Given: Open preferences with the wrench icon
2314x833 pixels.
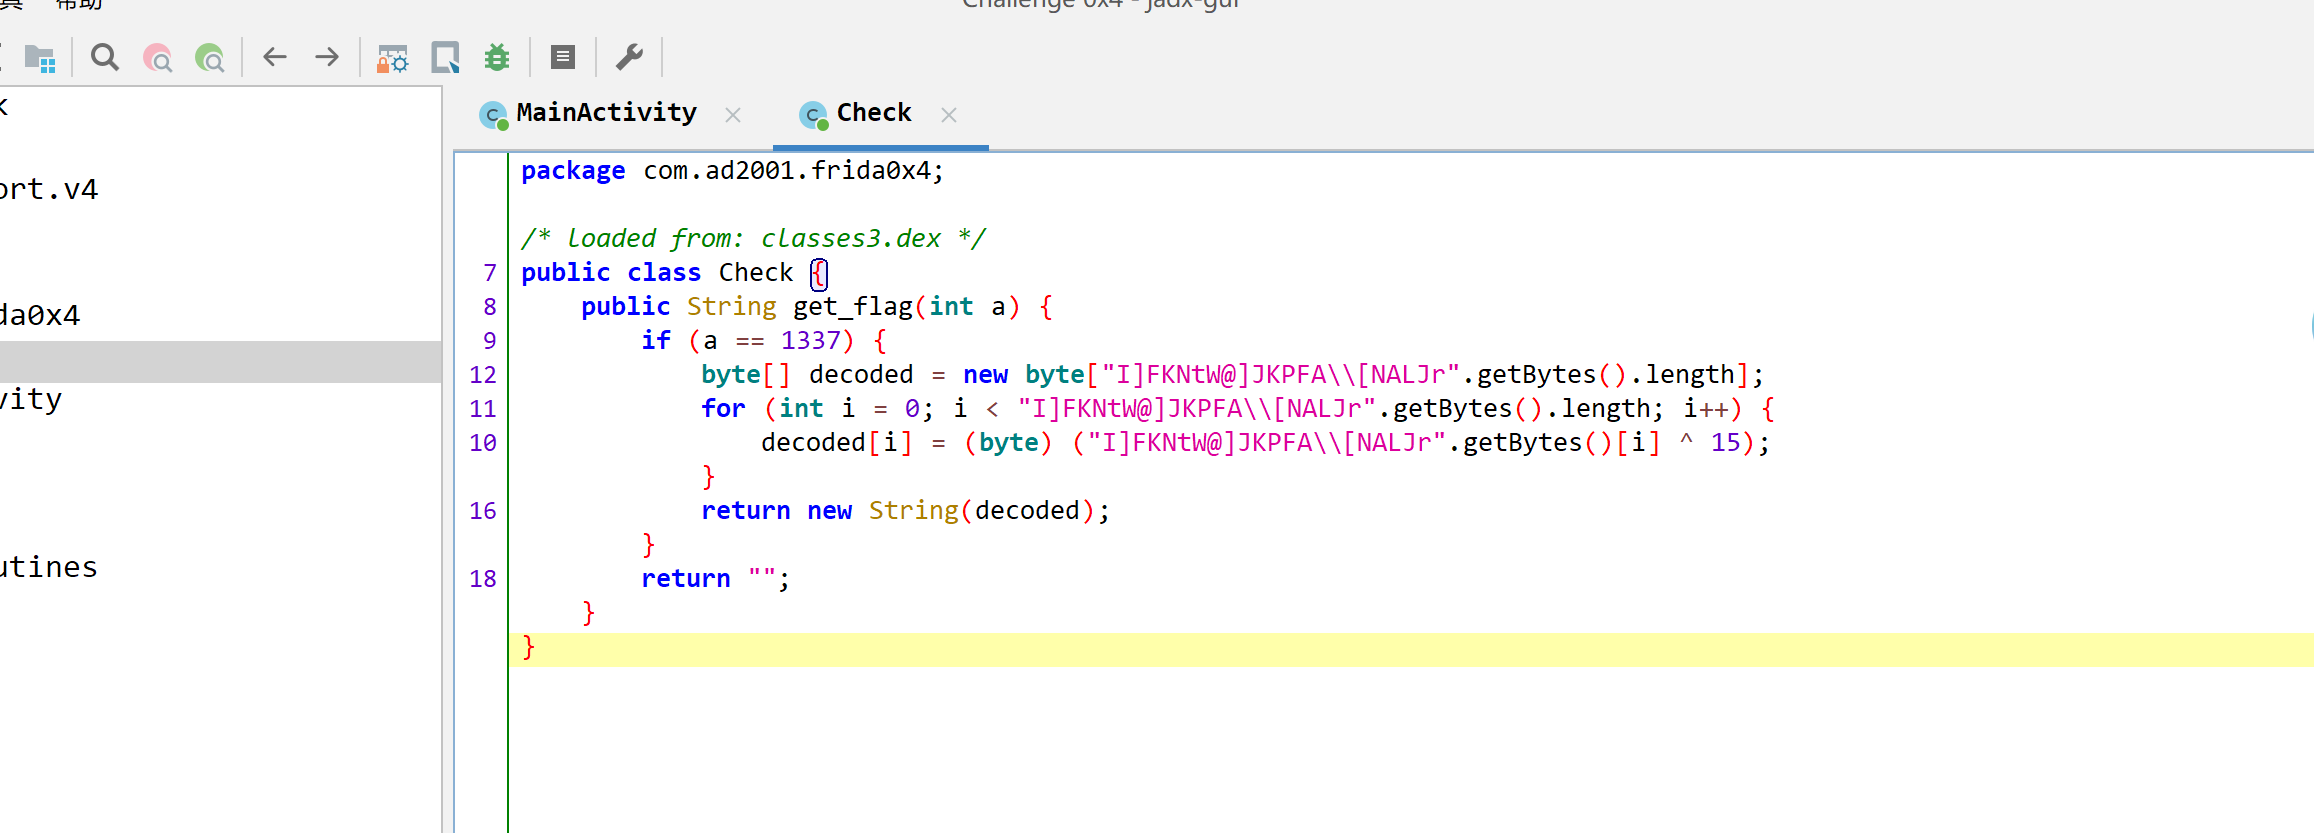Looking at the screenshot, I should pyautogui.click(x=629, y=57).
